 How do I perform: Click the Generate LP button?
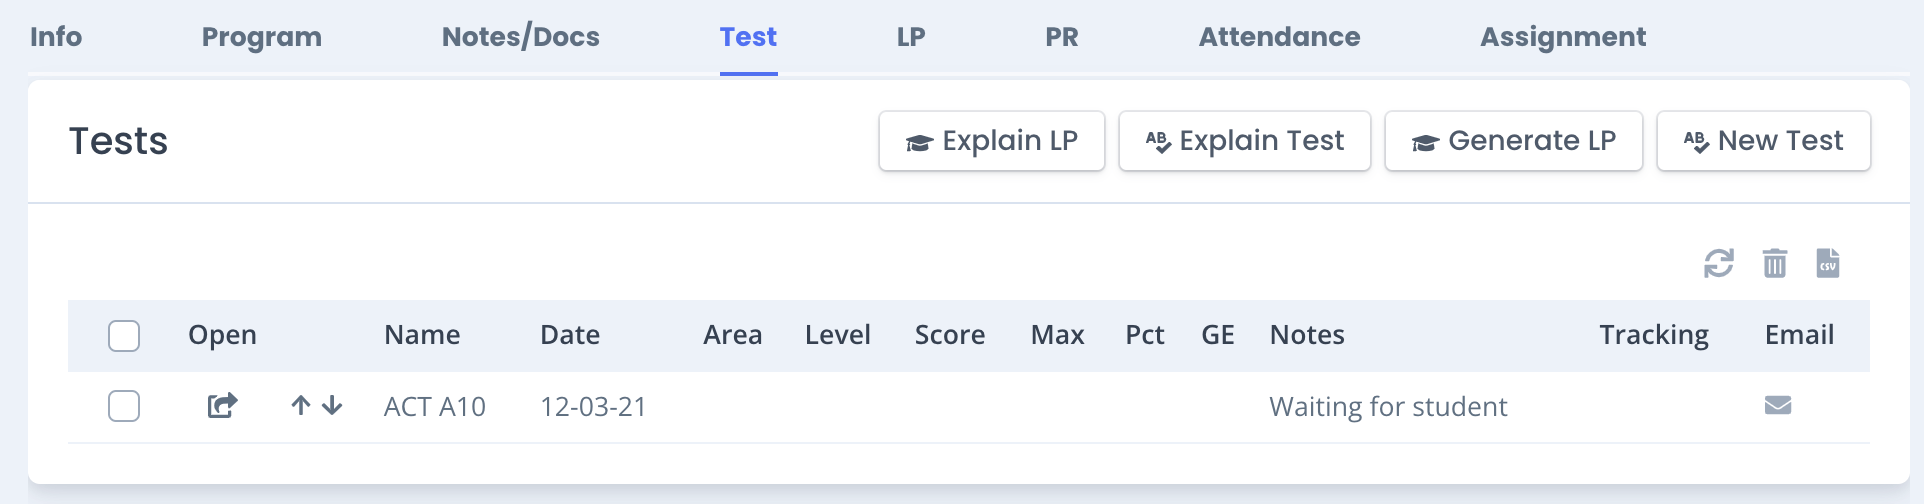1514,141
